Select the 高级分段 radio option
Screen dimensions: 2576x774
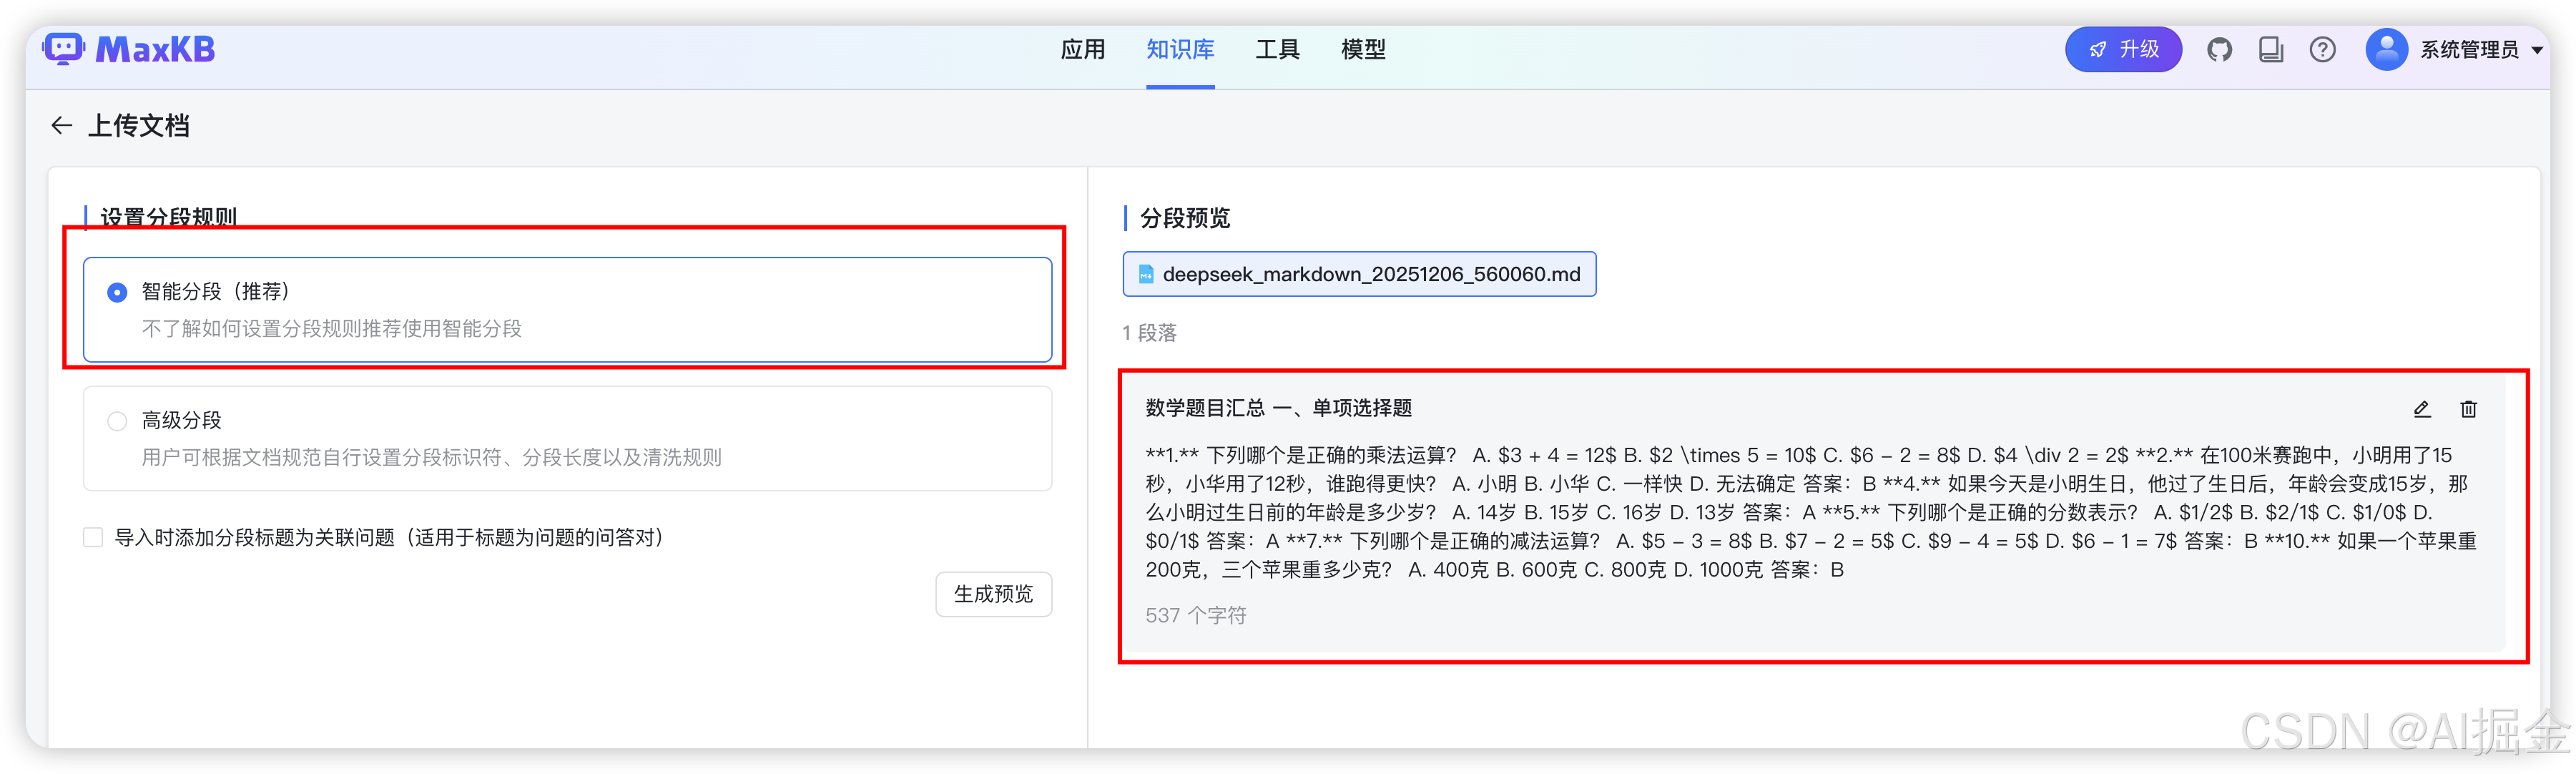(x=117, y=420)
